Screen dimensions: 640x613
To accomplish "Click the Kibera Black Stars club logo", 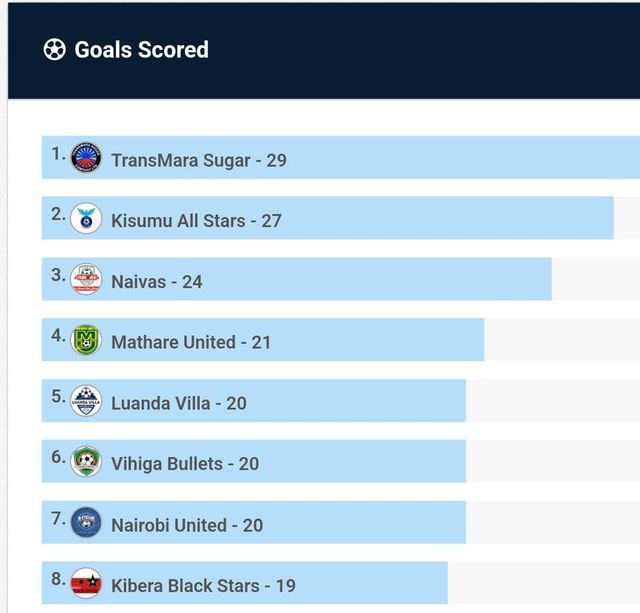I will coord(86,584).
